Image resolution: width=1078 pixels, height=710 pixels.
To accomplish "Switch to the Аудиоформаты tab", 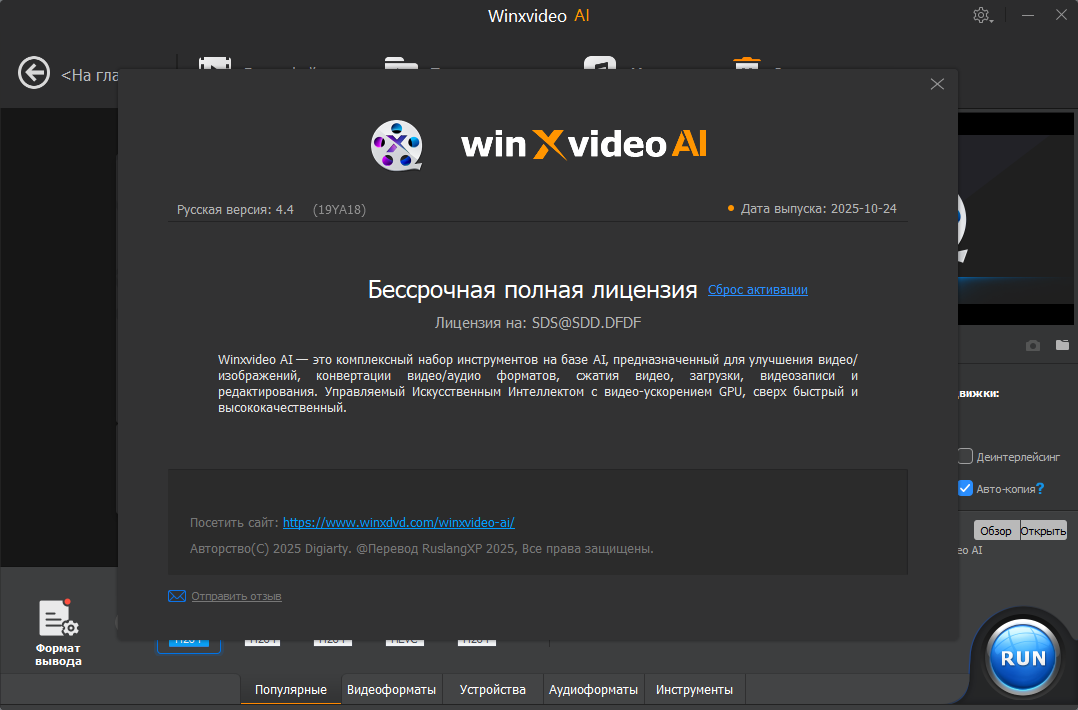I will pyautogui.click(x=593, y=689).
